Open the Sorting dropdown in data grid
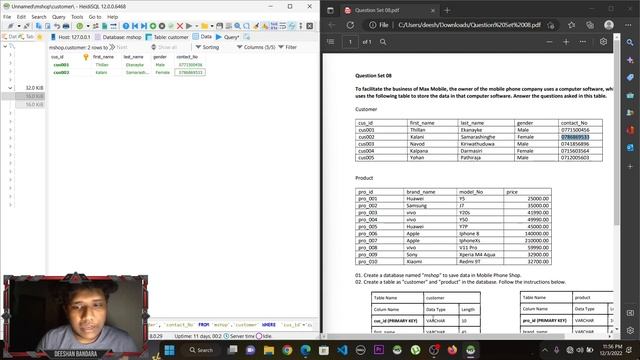640x360 pixels. pyautogui.click(x=207, y=47)
